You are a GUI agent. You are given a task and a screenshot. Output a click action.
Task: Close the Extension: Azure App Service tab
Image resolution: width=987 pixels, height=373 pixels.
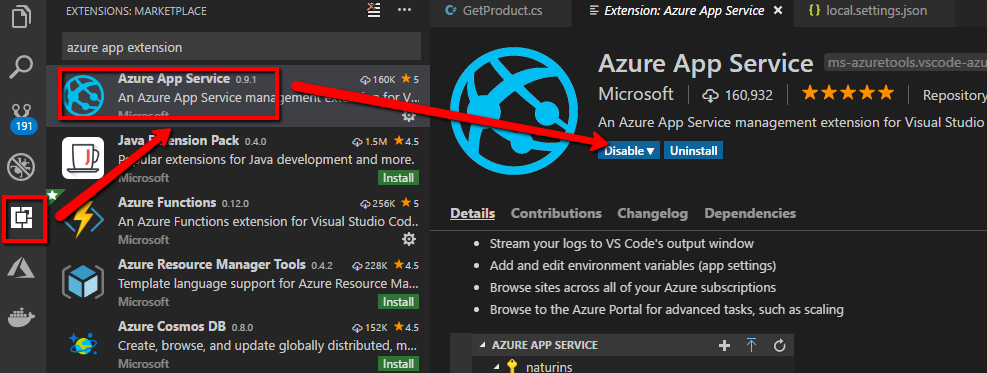(x=779, y=11)
